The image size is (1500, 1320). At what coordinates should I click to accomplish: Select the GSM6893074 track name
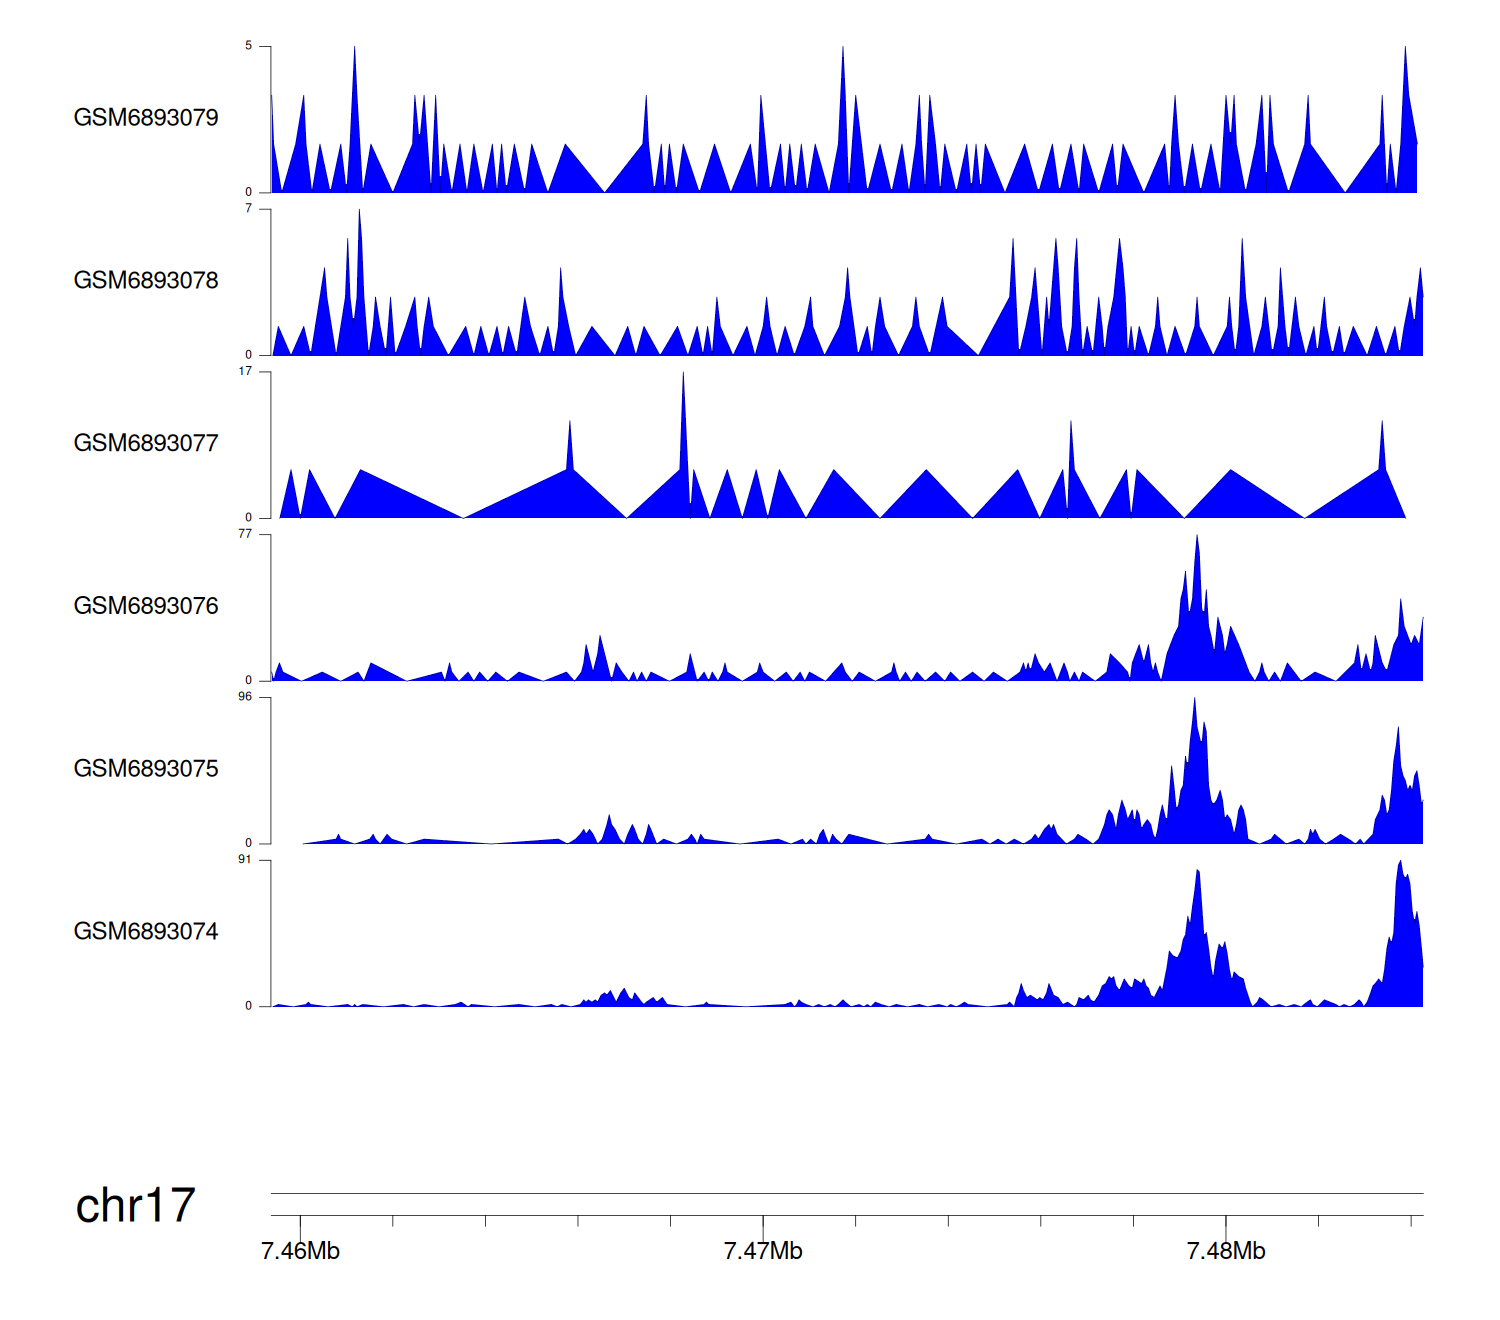tap(146, 932)
